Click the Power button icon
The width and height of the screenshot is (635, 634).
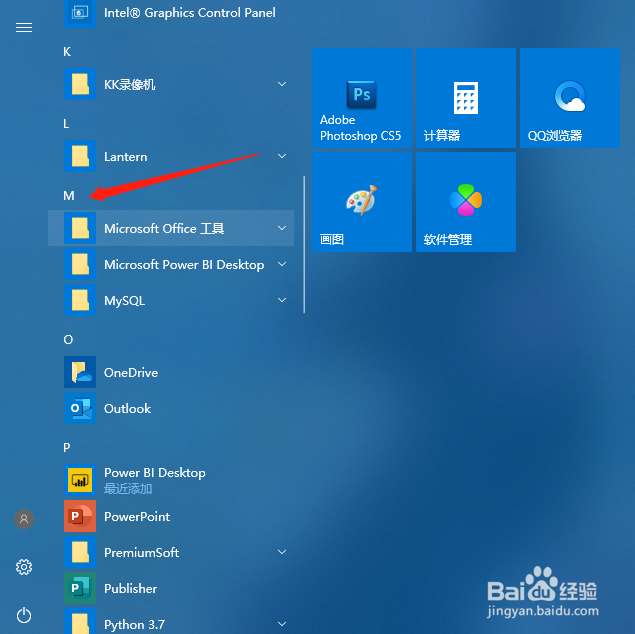tap(24, 615)
